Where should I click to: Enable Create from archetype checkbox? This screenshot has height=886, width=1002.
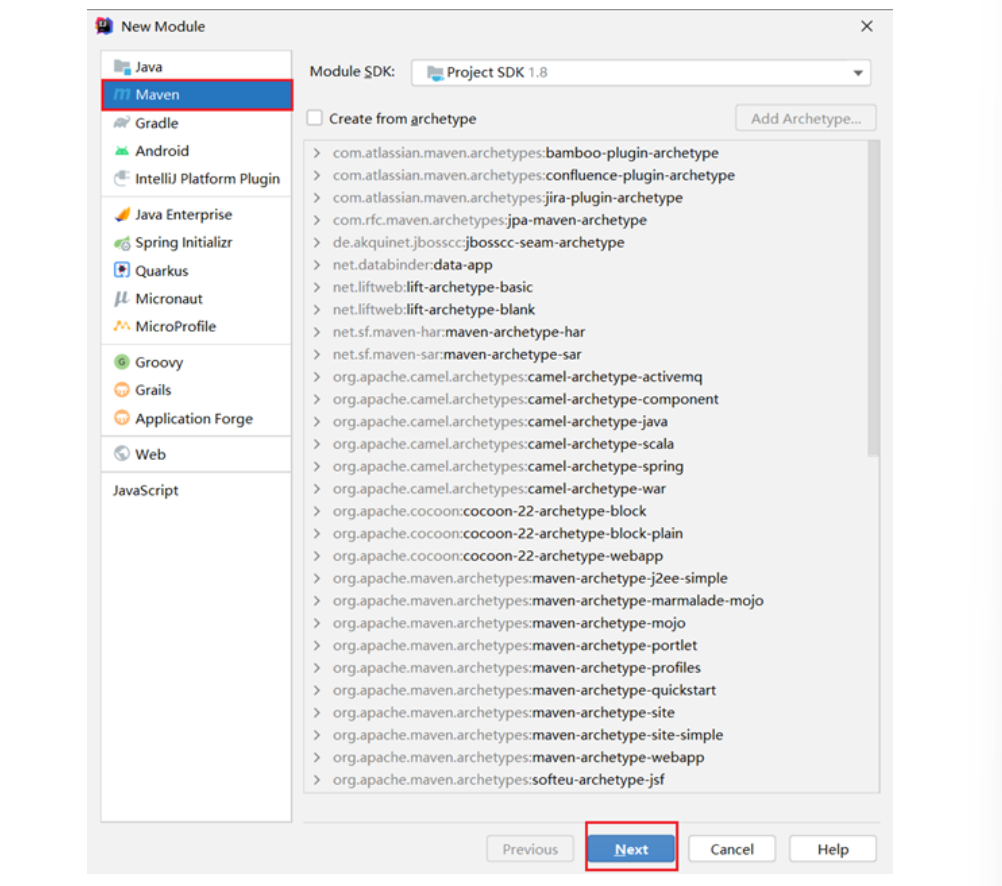click(314, 118)
